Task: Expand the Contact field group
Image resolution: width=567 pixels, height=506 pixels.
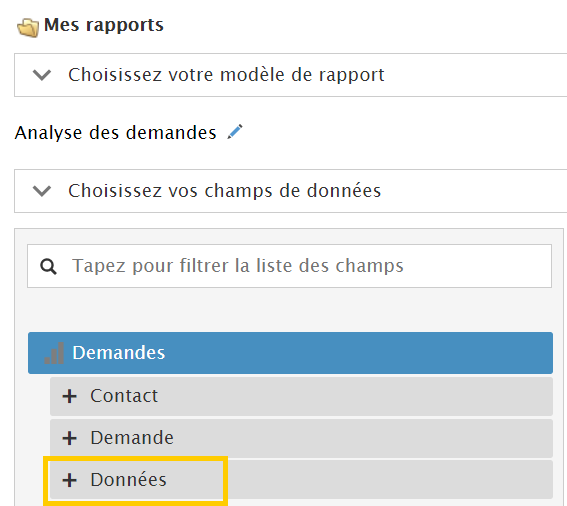Action: (301, 396)
